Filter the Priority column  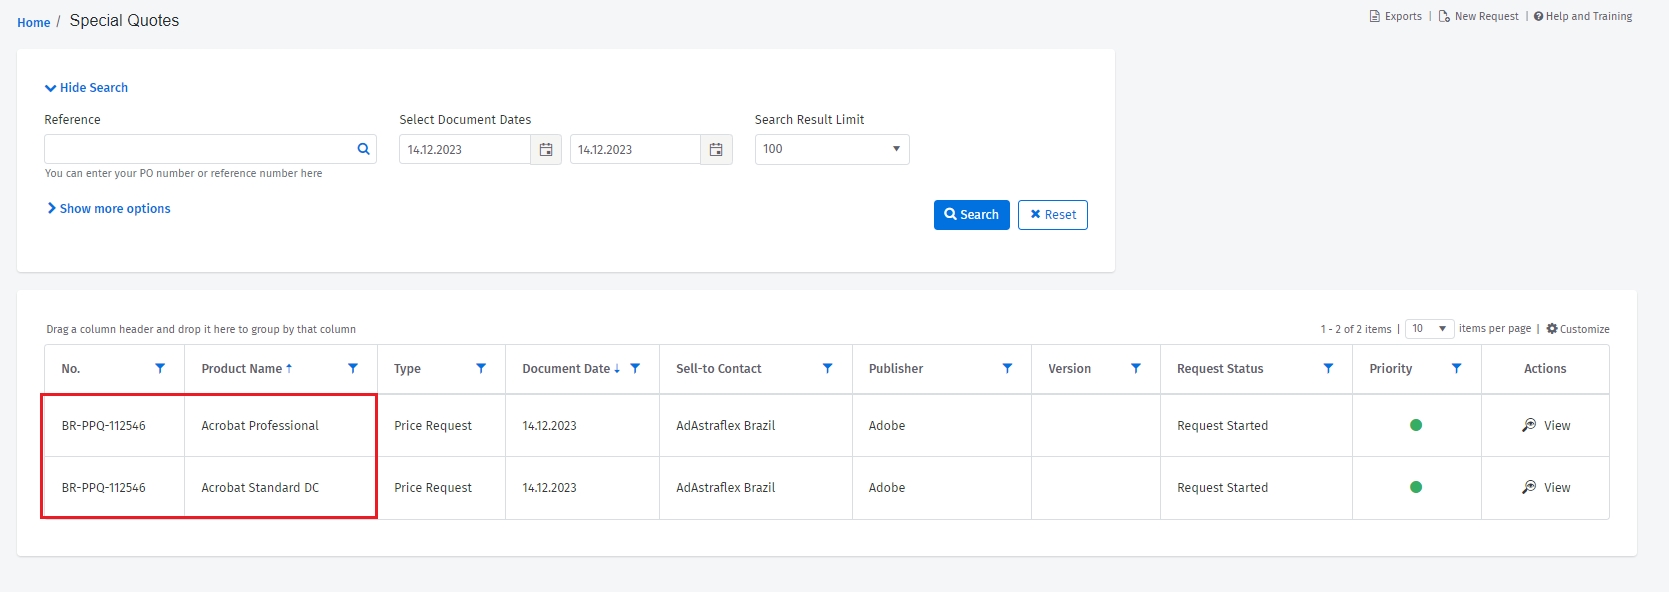tap(1456, 368)
